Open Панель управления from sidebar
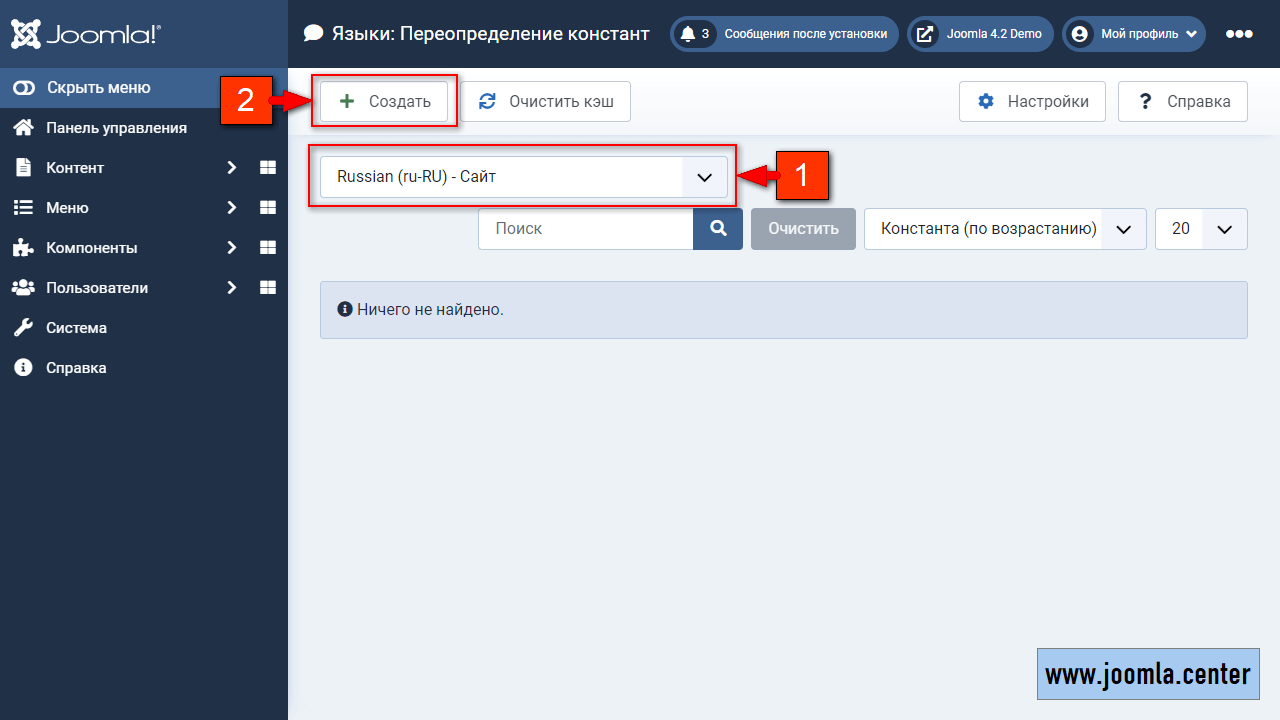The width and height of the screenshot is (1280, 720). [116, 128]
